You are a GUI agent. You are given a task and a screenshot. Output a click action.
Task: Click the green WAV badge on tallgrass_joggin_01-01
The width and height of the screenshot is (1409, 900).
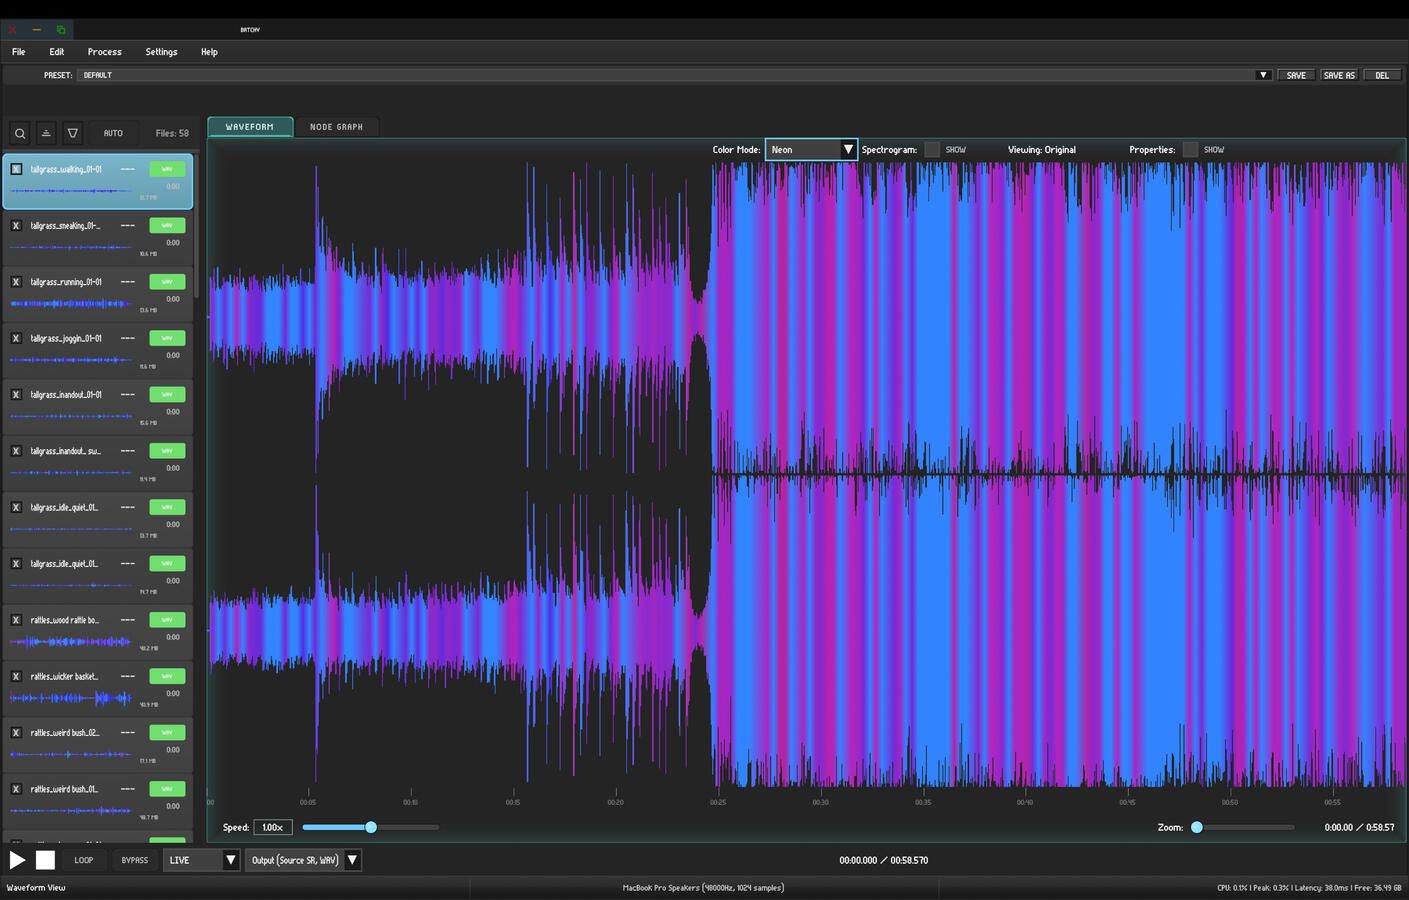[x=167, y=338]
